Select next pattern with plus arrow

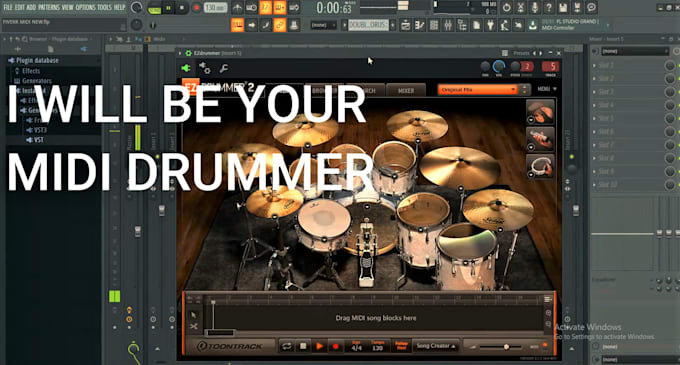[392, 25]
